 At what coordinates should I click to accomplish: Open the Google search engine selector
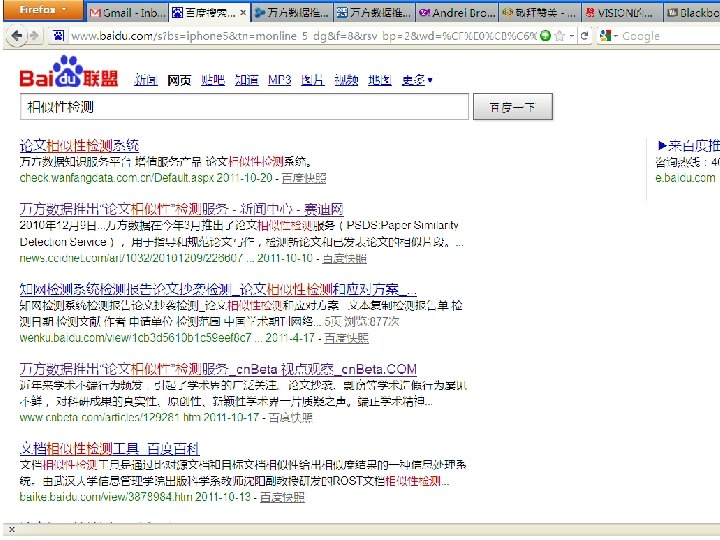(609, 36)
